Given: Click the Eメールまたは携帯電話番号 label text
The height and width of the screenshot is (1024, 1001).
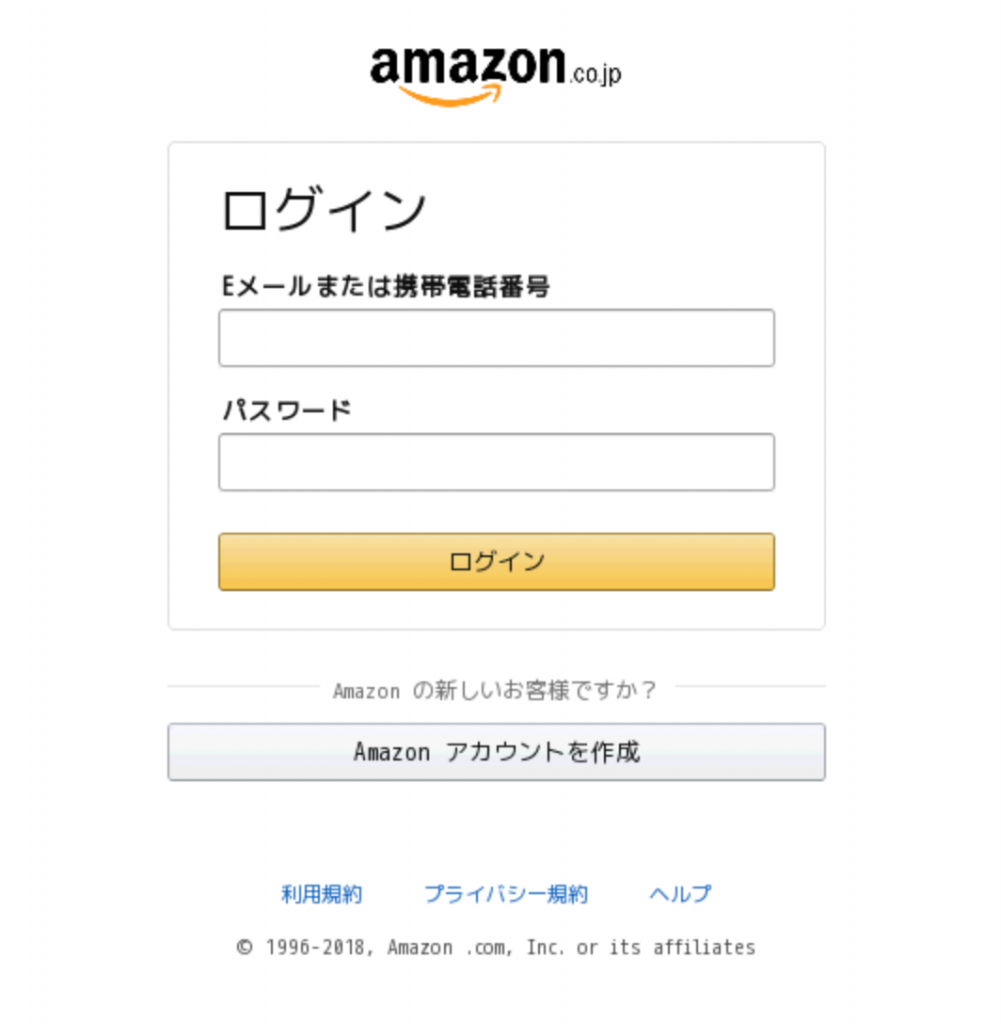Looking at the screenshot, I should 385,287.
